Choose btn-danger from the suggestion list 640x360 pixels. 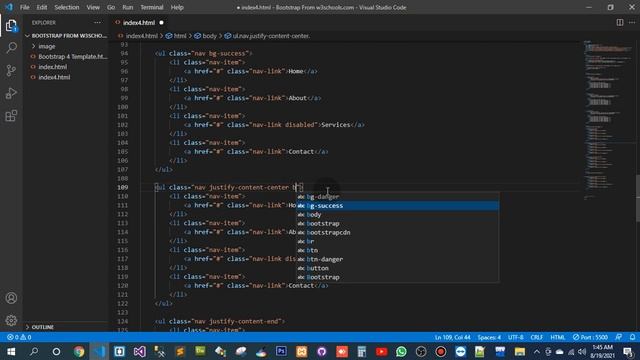[x=397, y=259]
